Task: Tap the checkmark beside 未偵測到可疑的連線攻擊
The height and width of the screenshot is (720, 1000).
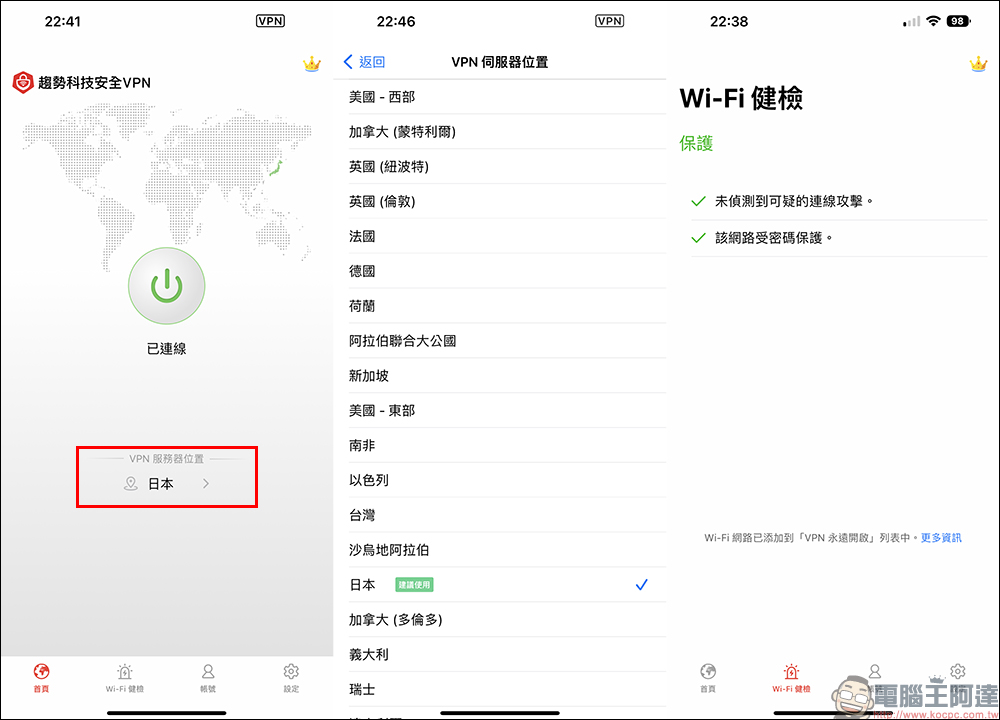Action: (x=698, y=202)
